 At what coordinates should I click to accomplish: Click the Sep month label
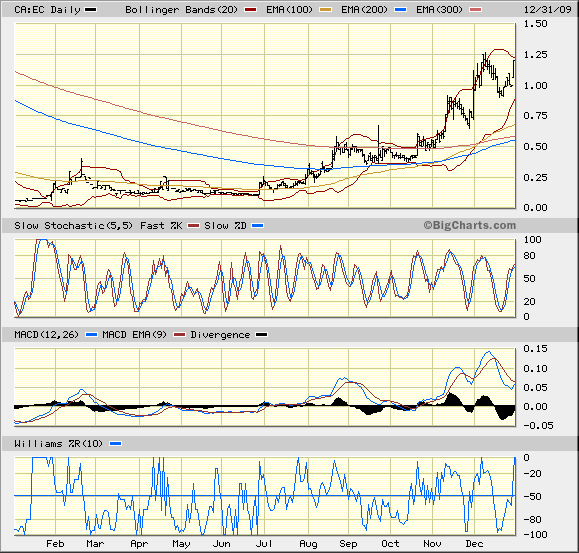(x=348, y=544)
